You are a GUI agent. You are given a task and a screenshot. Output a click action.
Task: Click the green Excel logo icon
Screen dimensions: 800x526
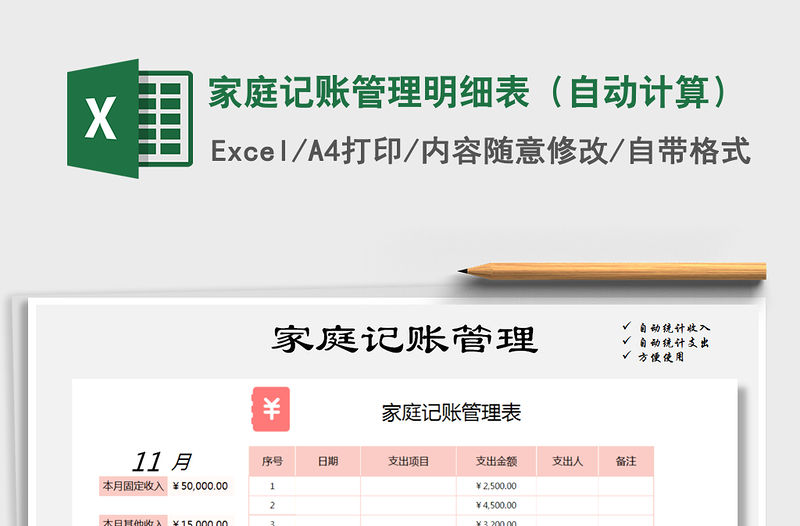point(130,119)
